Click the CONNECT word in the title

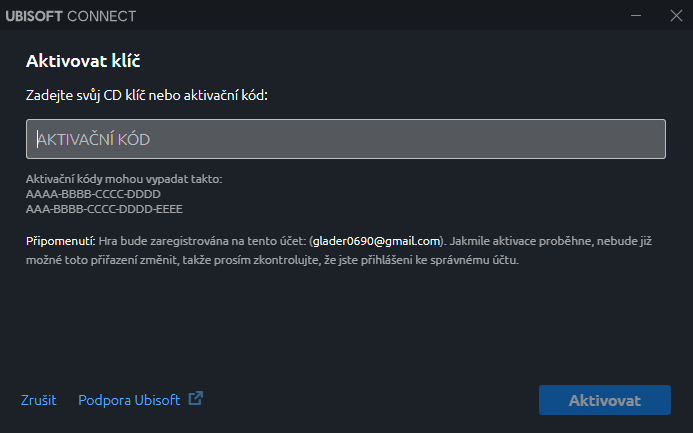[x=102, y=16]
